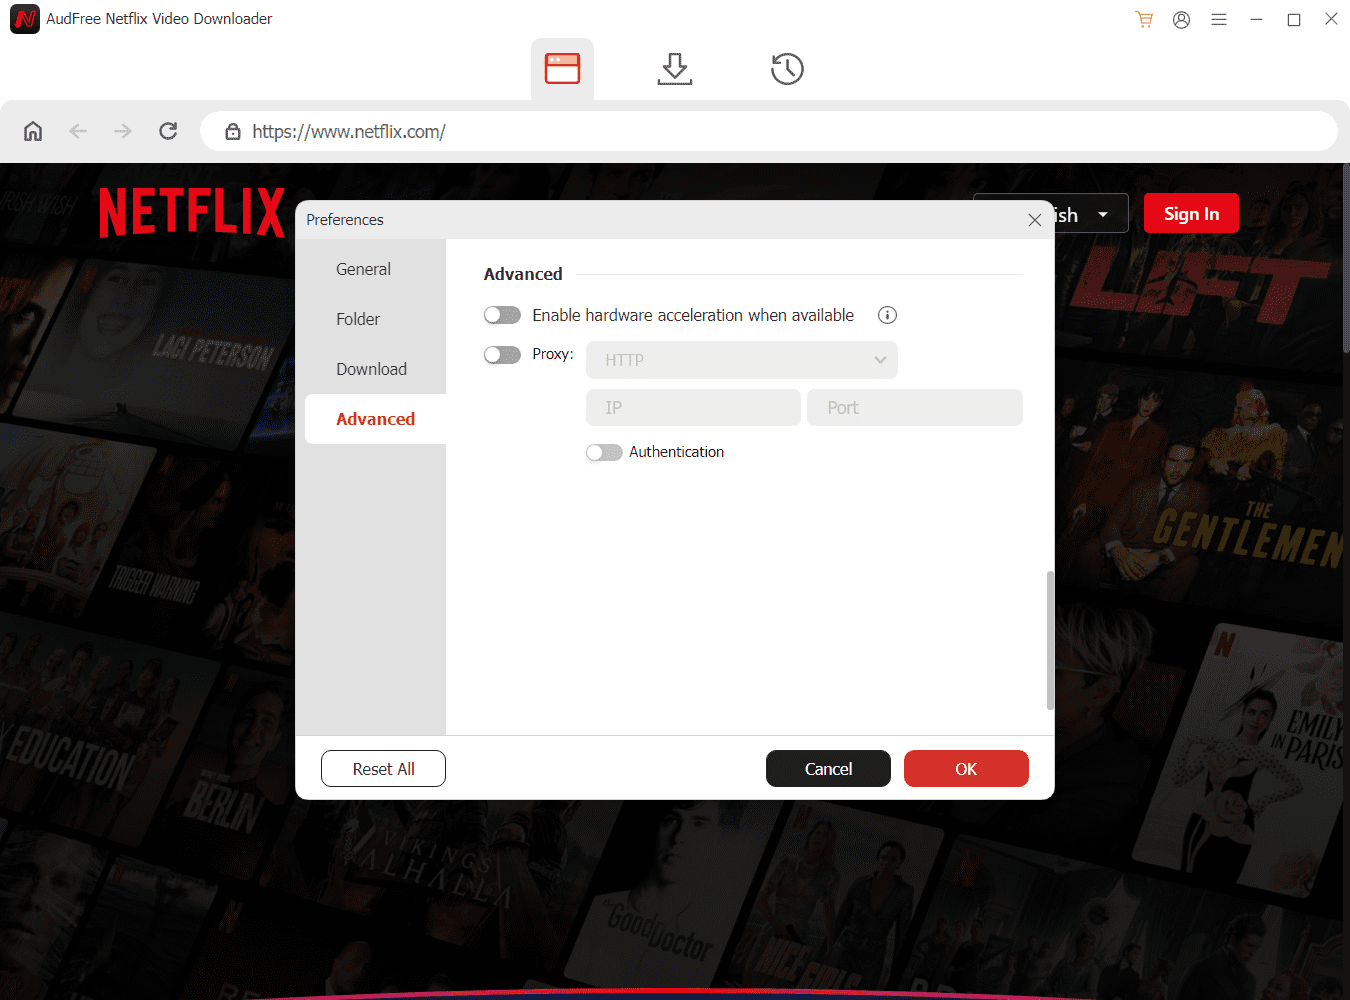Close the Preferences dialog
Image resolution: width=1350 pixels, height=1000 pixels.
tap(1035, 220)
